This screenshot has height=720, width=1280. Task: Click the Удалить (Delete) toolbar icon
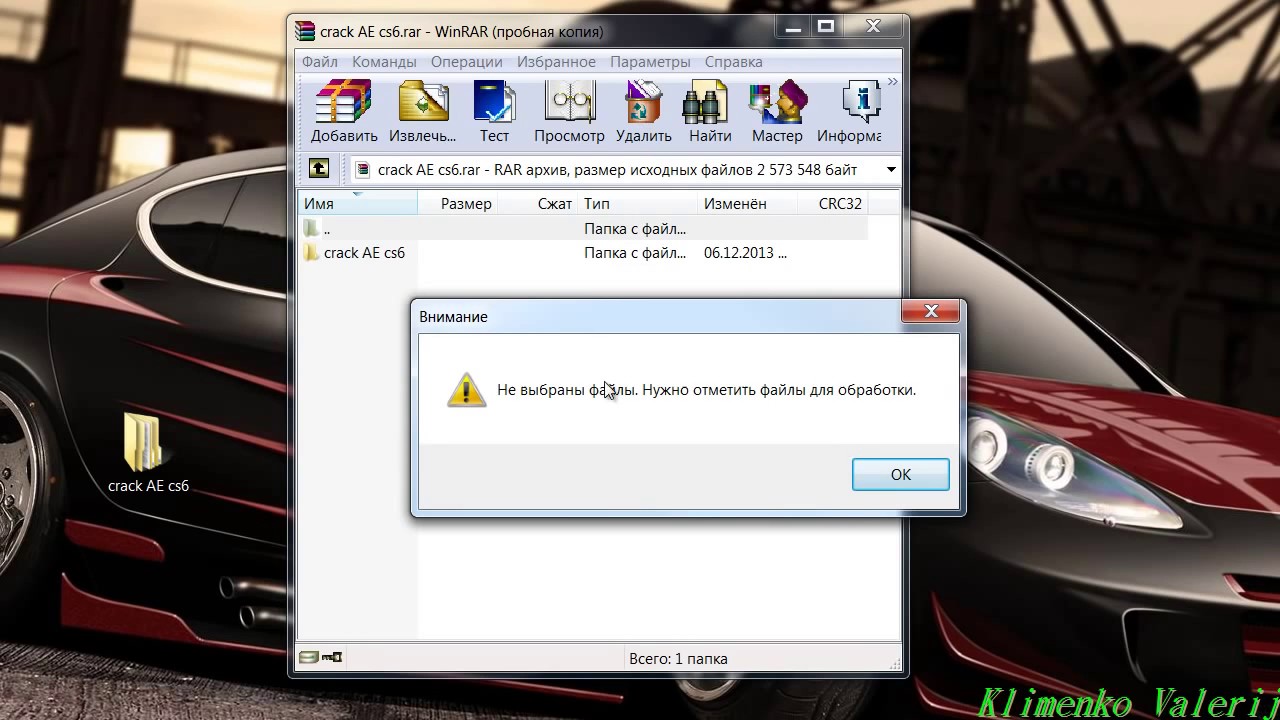[644, 112]
